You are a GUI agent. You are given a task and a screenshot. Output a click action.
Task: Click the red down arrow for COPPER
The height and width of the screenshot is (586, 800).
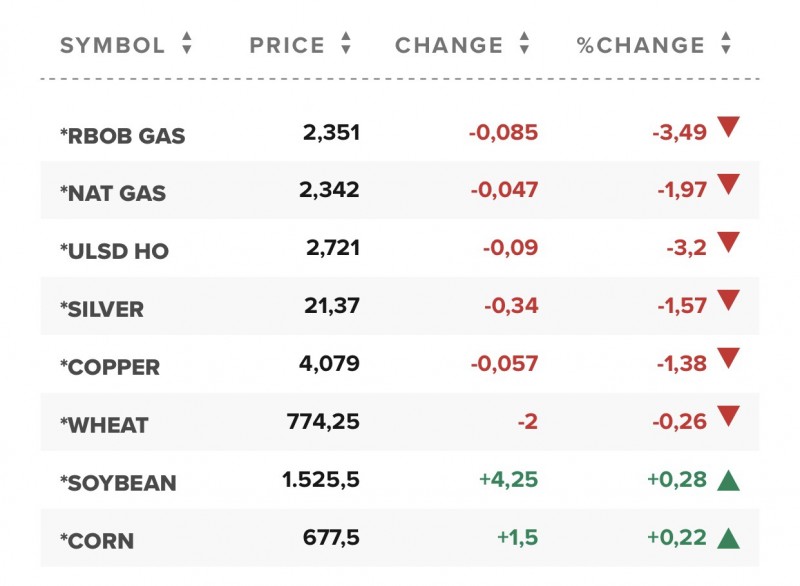pos(728,359)
